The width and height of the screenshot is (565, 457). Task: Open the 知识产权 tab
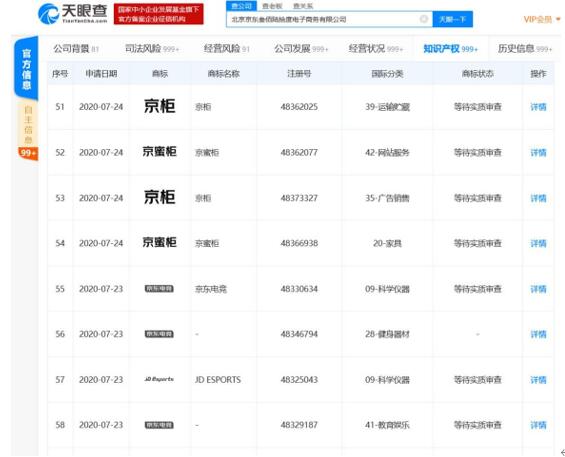tap(450, 49)
